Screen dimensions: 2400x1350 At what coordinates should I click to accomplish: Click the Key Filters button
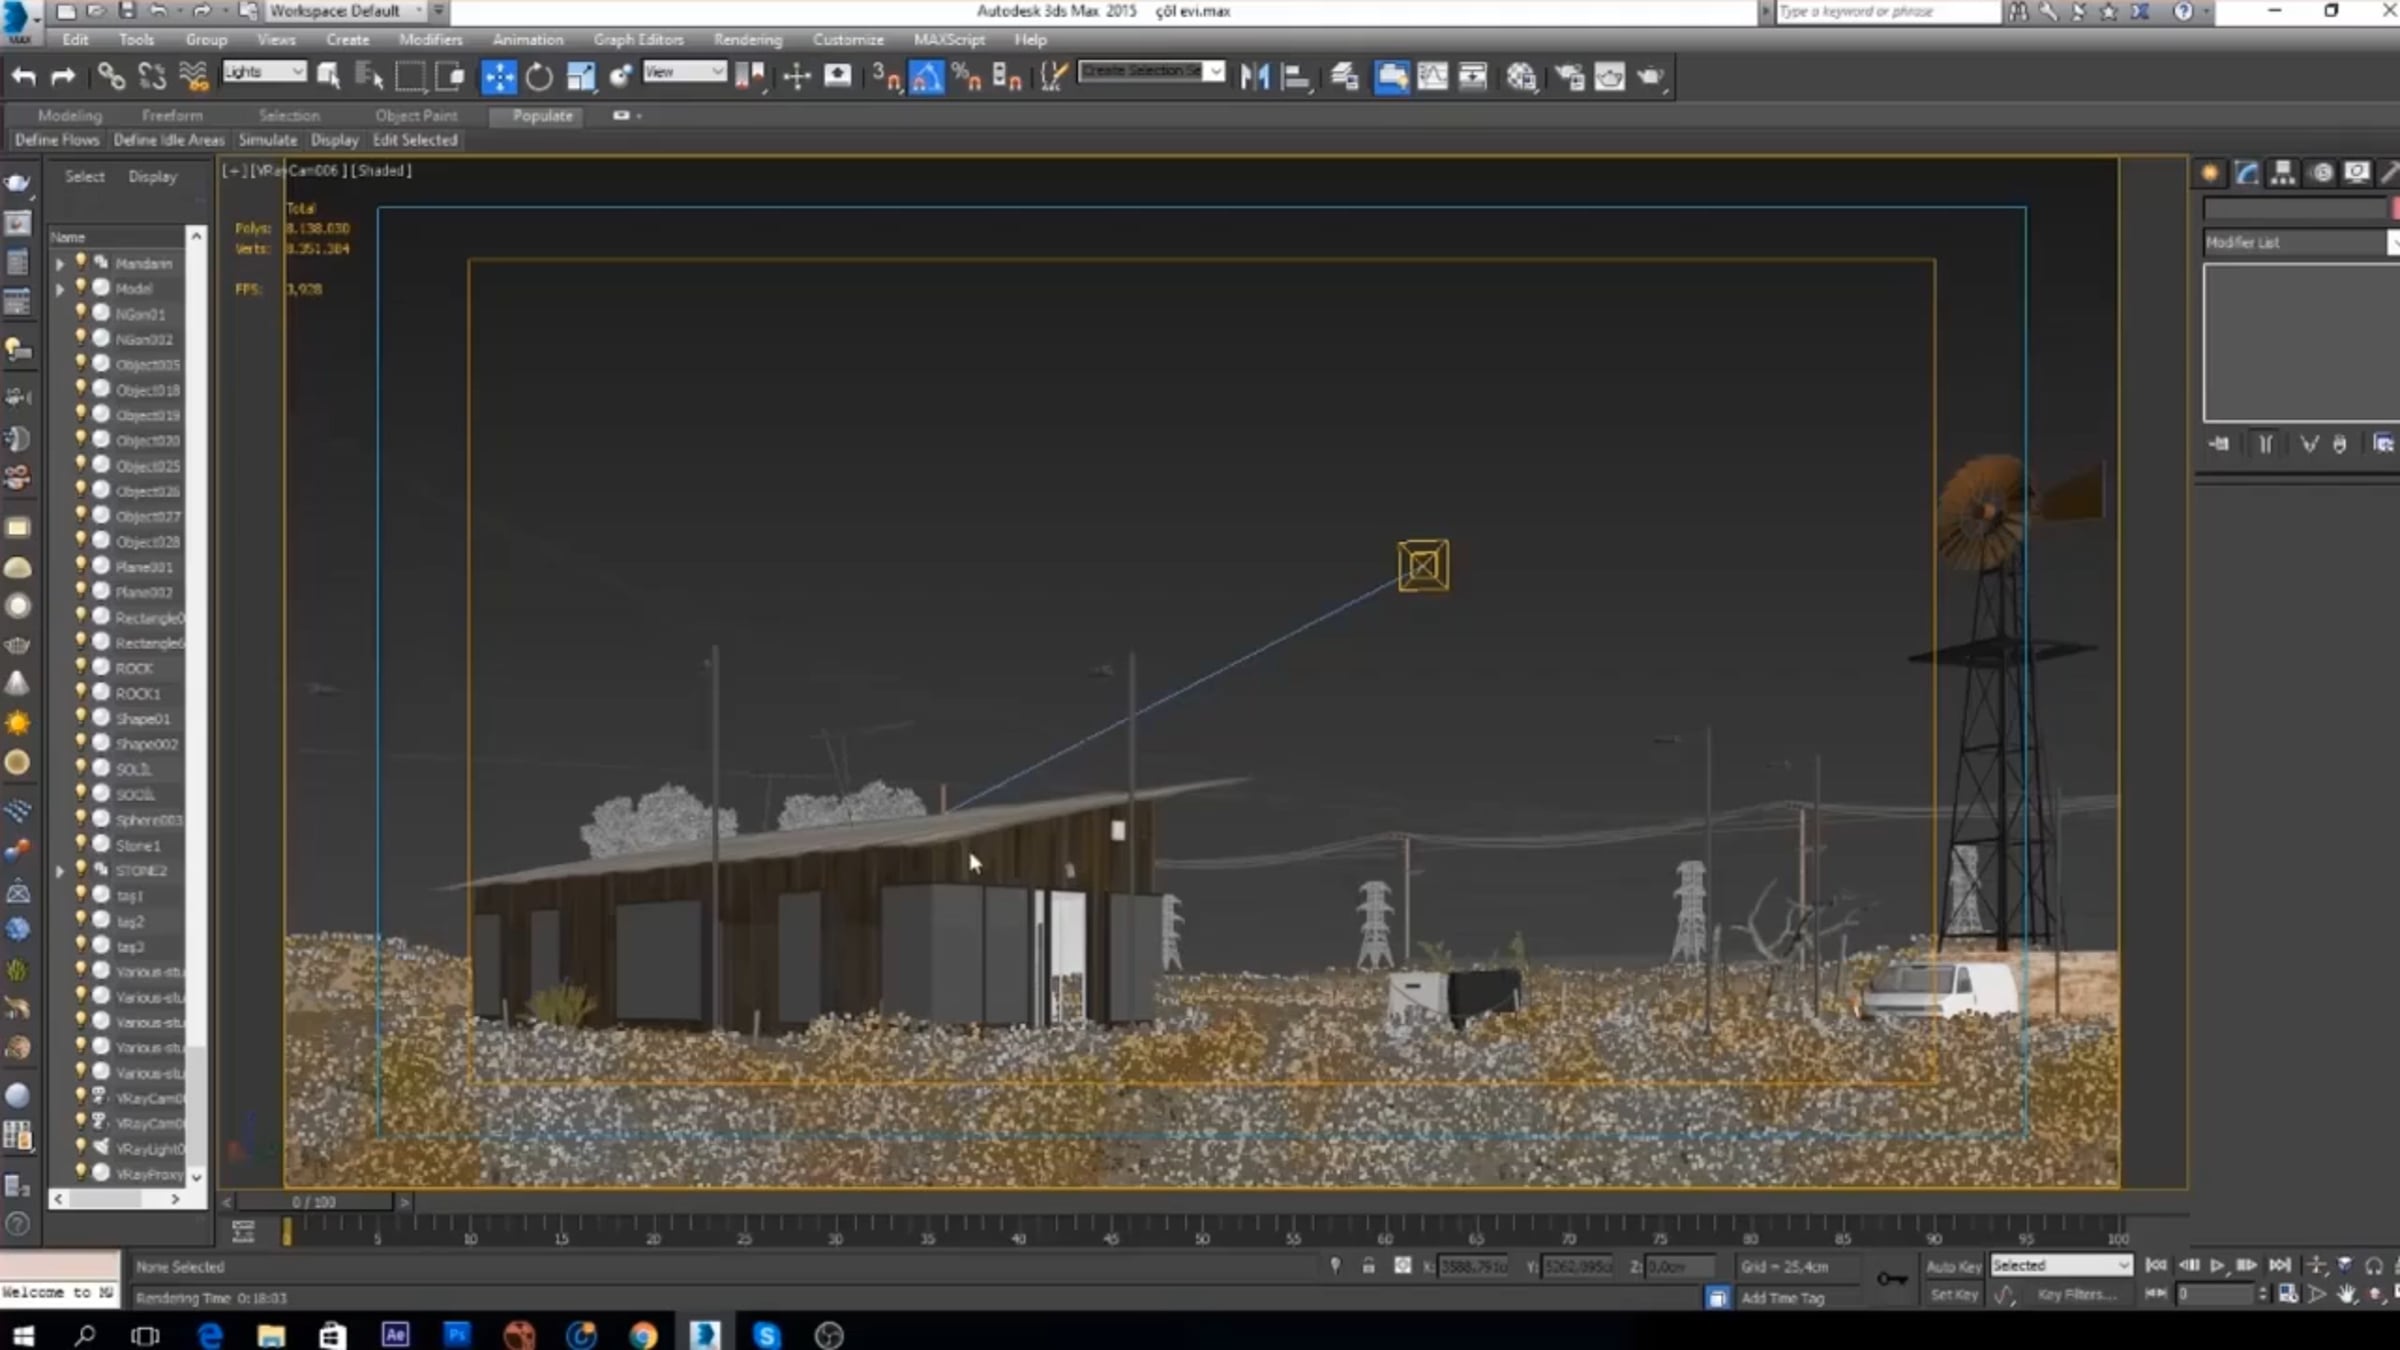pyautogui.click(x=2076, y=1295)
